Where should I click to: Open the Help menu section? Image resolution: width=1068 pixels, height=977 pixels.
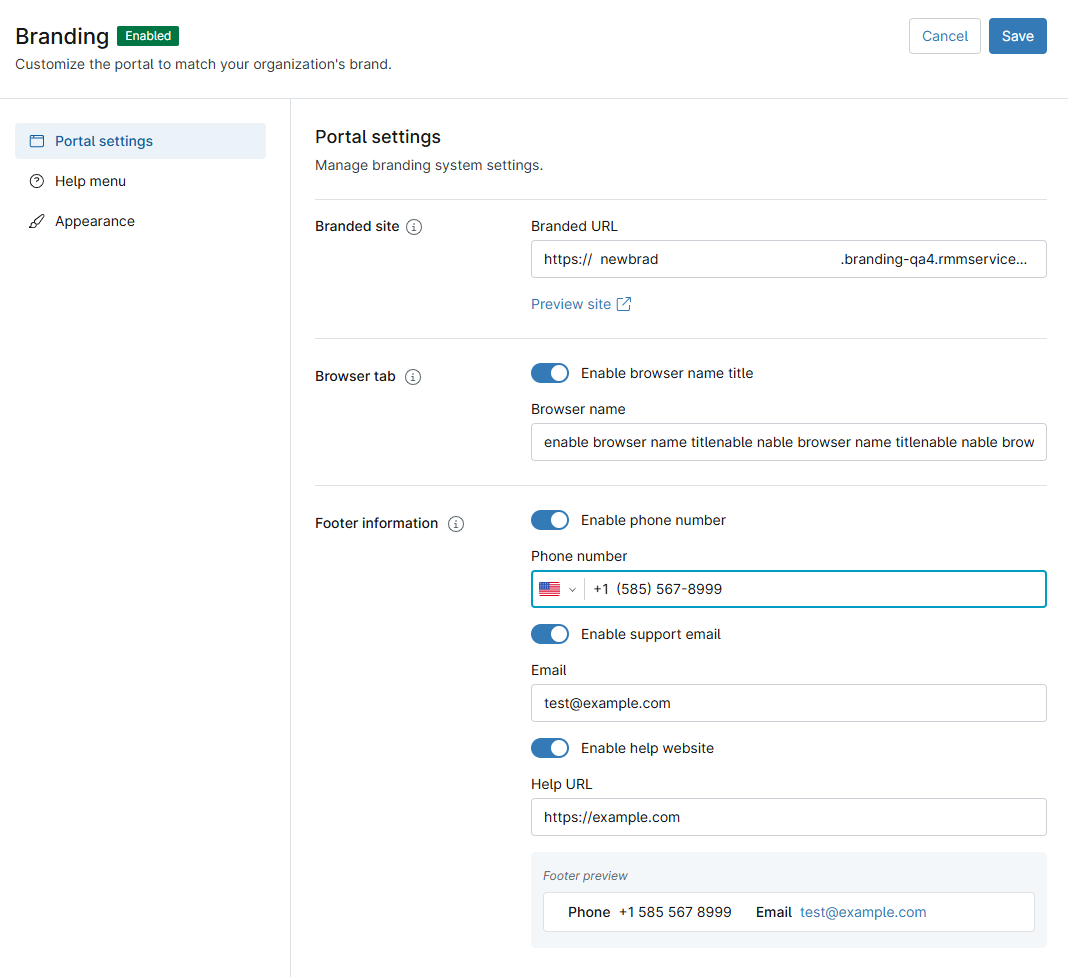tap(90, 181)
